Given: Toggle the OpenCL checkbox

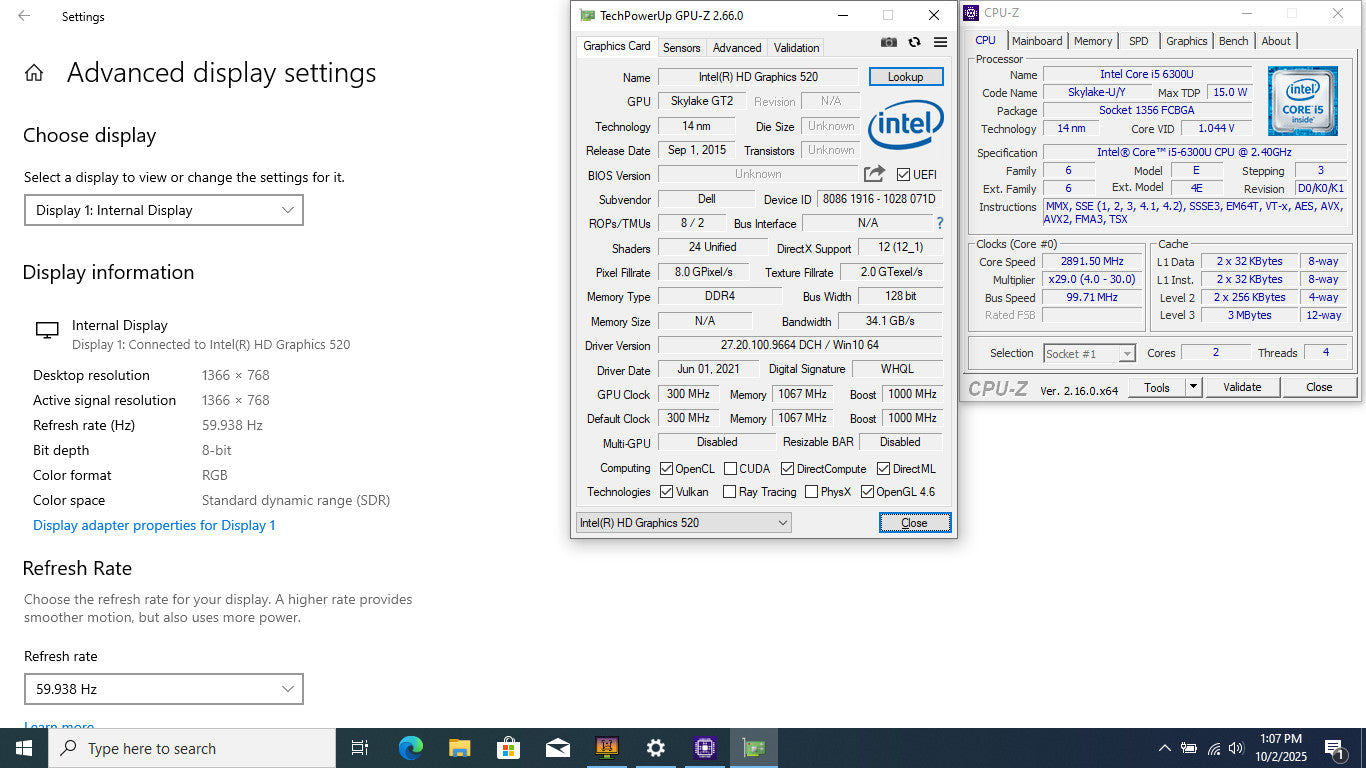Looking at the screenshot, I should [667, 469].
